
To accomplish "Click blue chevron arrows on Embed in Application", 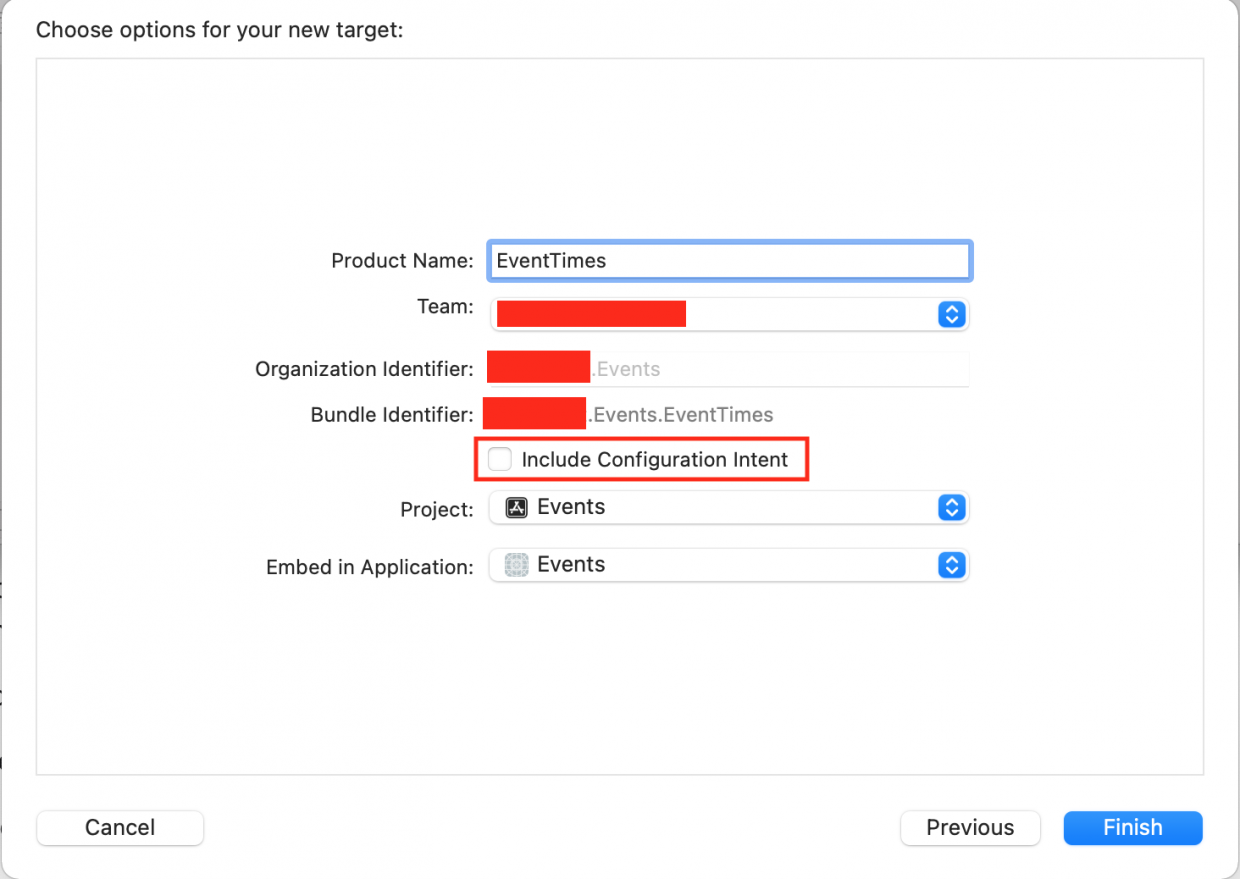I will point(951,565).
